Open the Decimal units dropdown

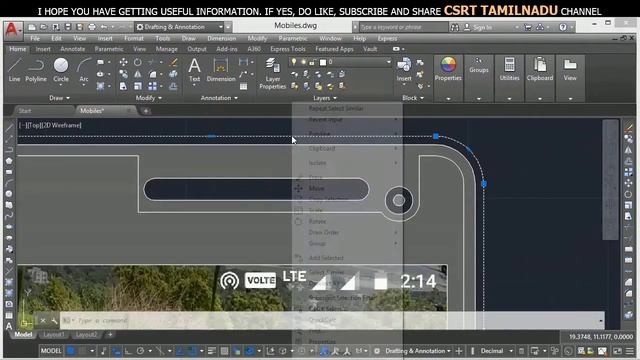point(496,351)
